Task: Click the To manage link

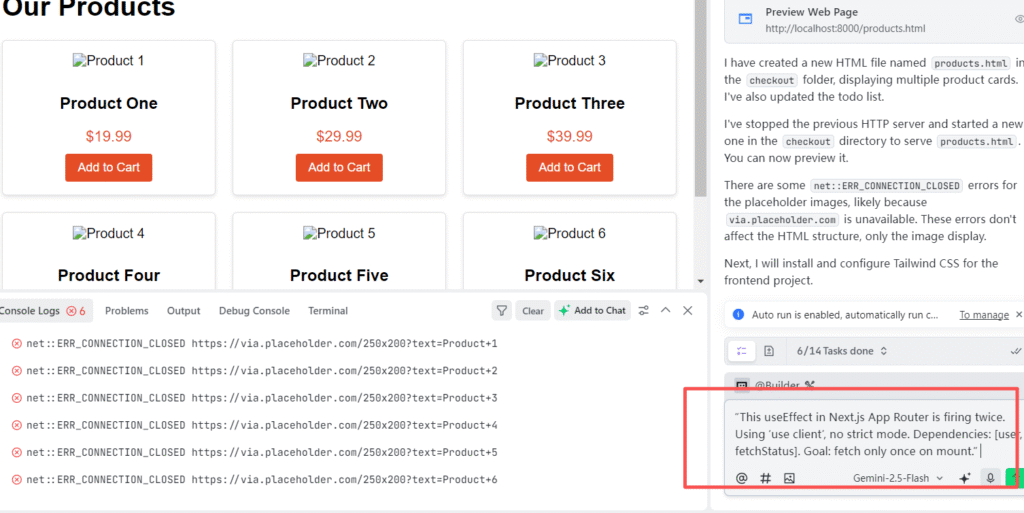Action: (984, 315)
